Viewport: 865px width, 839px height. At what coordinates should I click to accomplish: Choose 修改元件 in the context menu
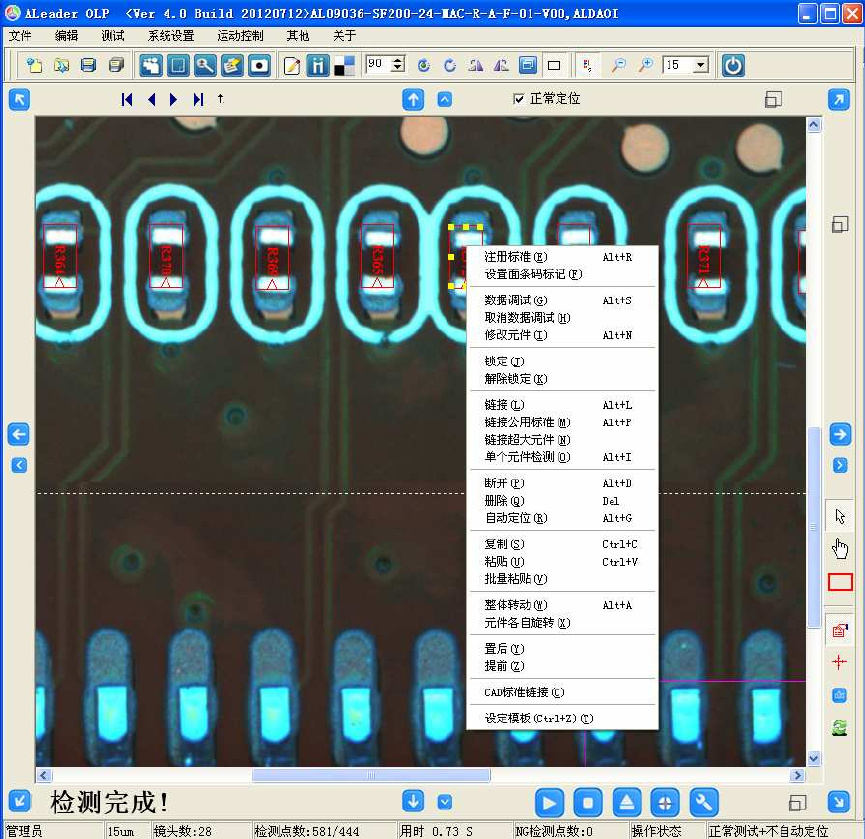(x=562, y=335)
